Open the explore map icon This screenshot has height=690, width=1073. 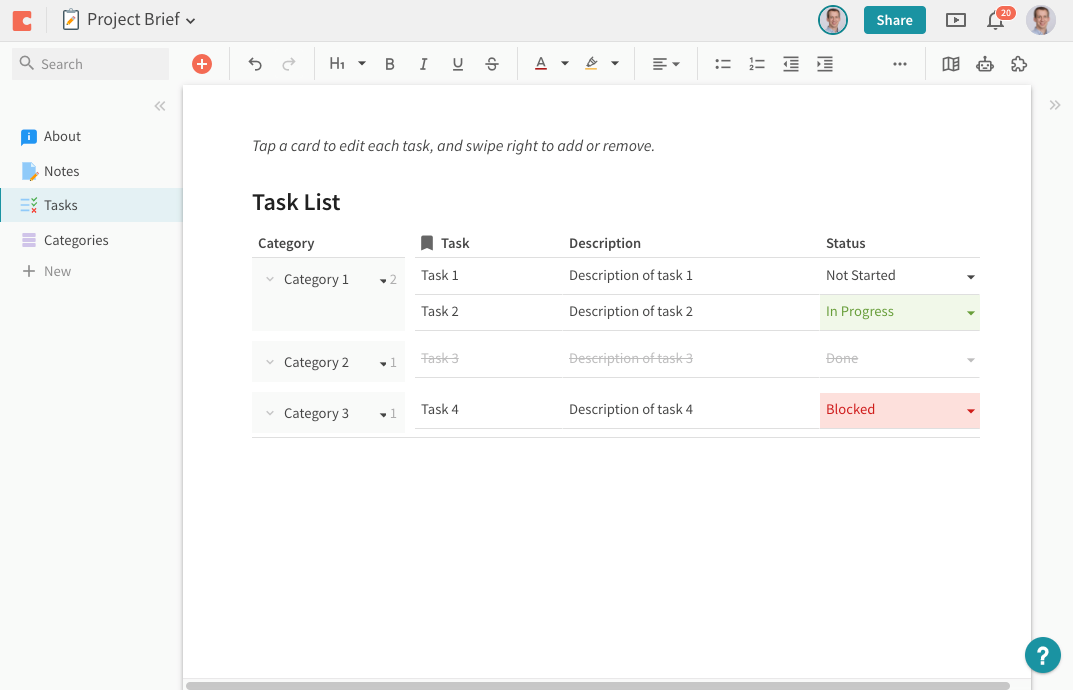tap(951, 64)
